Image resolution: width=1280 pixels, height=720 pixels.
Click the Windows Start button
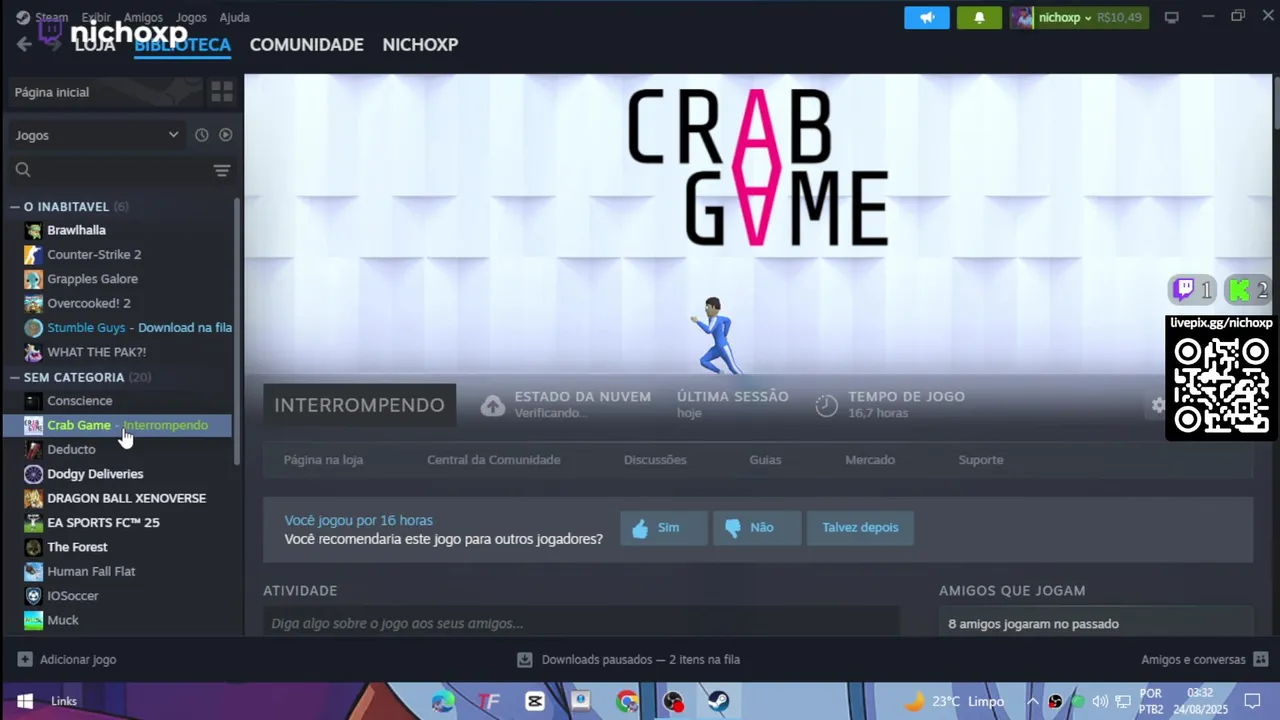(x=24, y=701)
